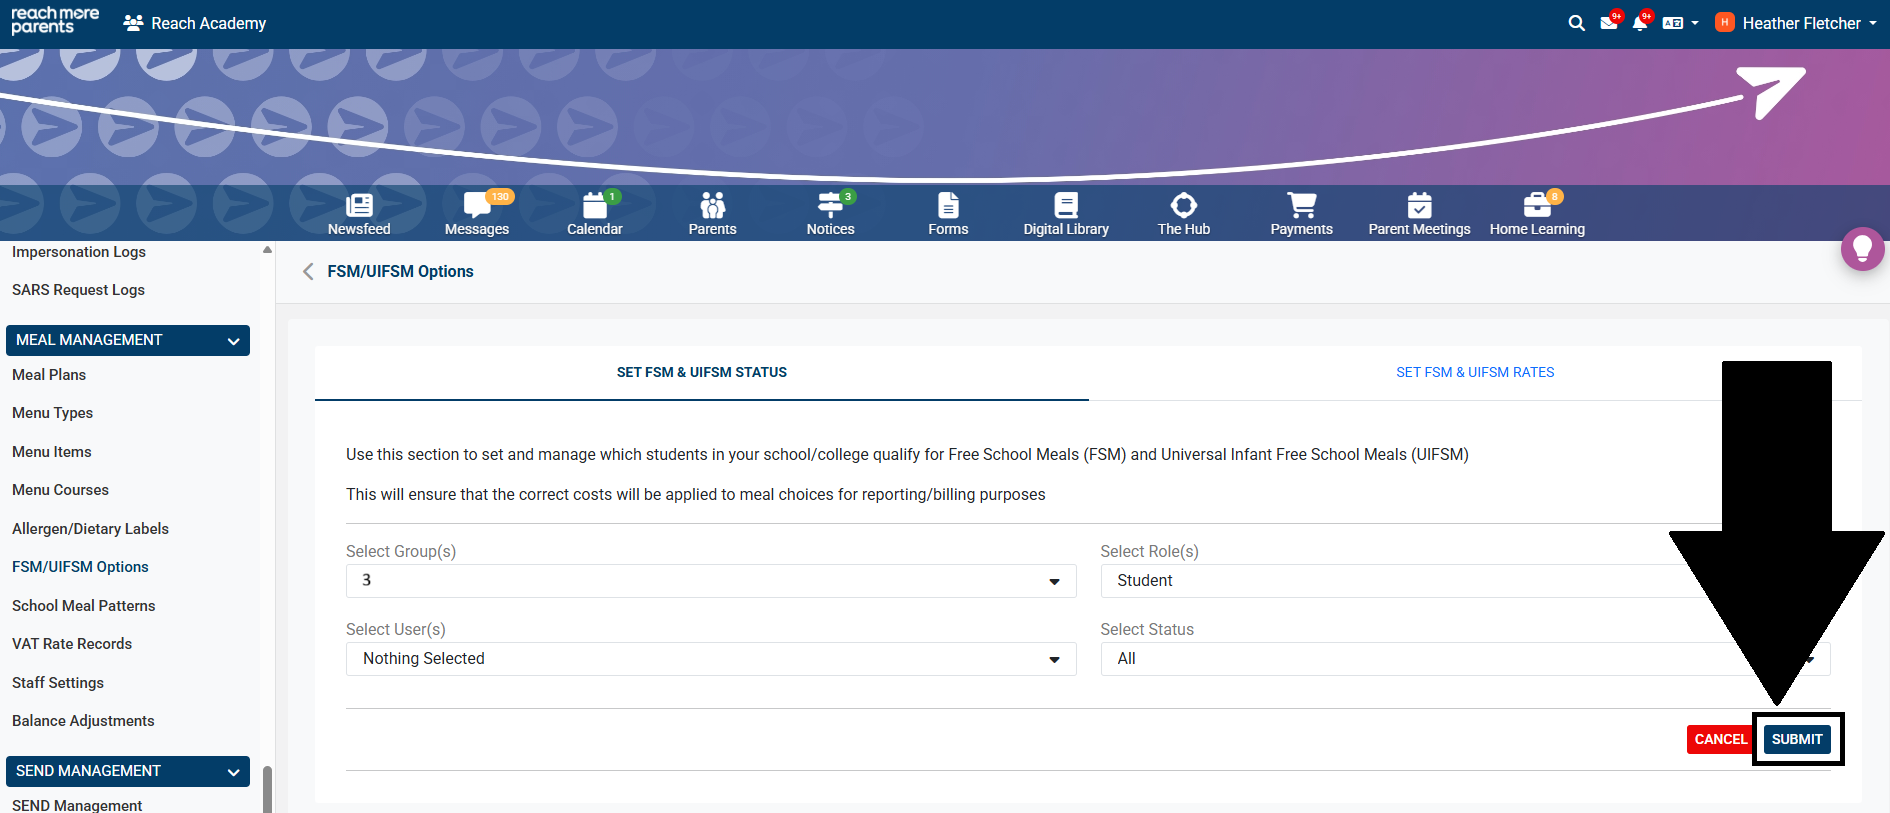Screen dimensions: 1890x813
Task: Go back using the FSM/UIFSM Options arrow
Action: point(308,272)
